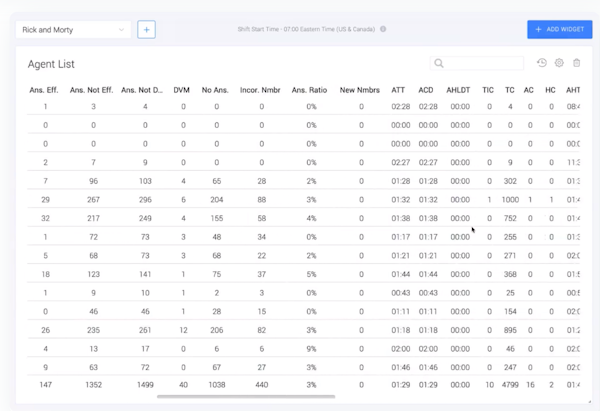The height and width of the screenshot is (411, 600).
Task: Click the add dashboard plus icon
Action: (146, 30)
